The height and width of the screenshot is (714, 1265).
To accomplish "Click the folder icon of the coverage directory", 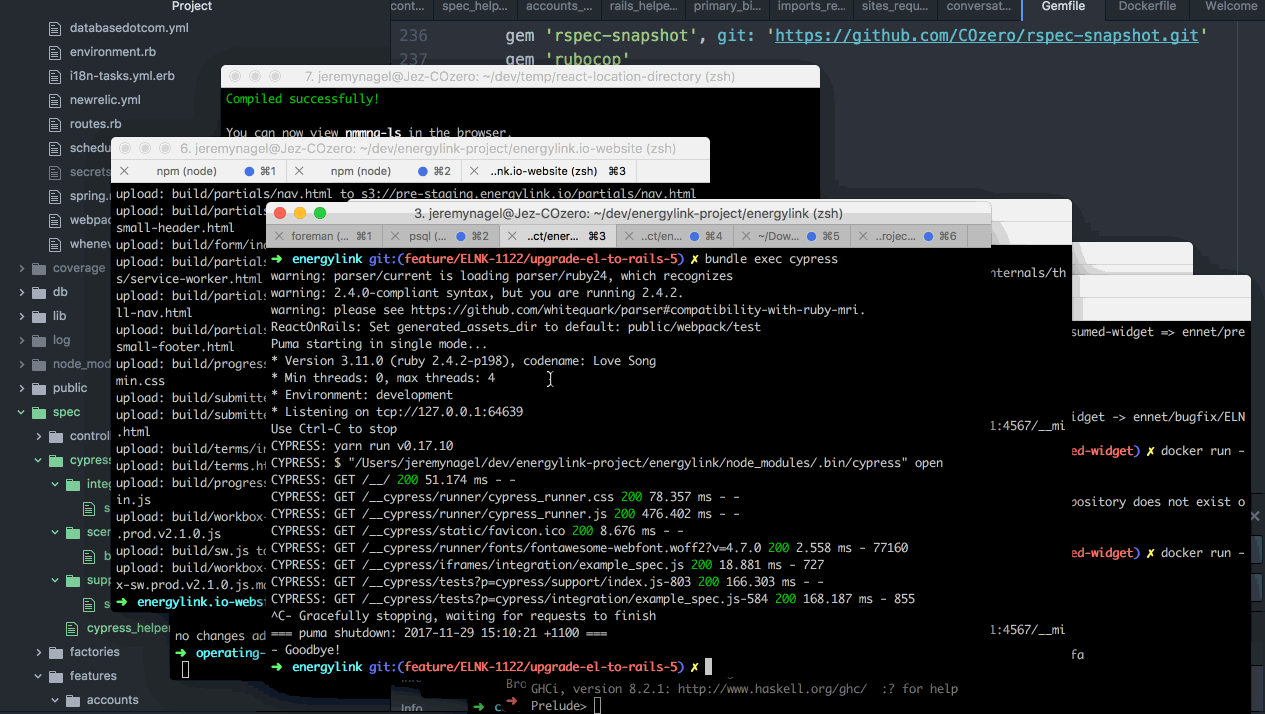I will coord(40,268).
